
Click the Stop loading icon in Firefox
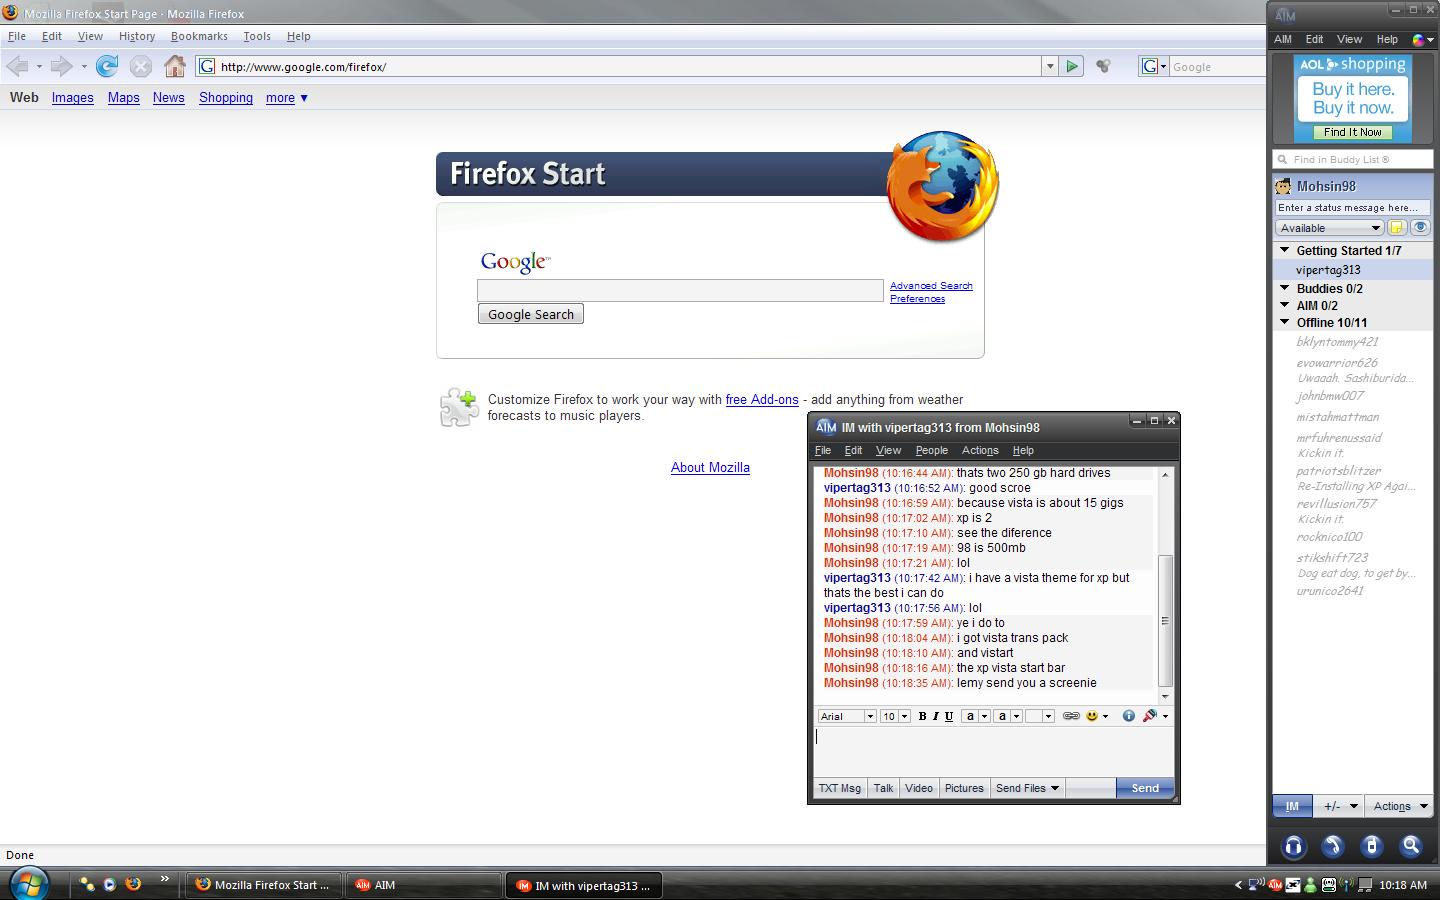(x=141, y=67)
